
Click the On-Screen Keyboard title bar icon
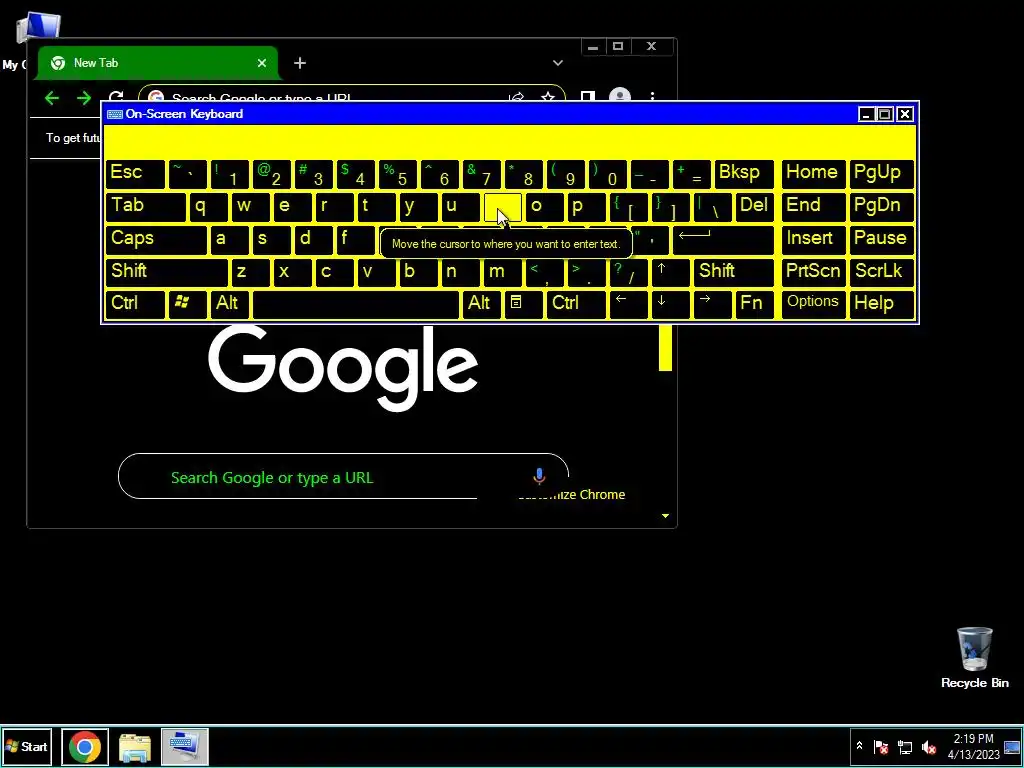115,114
